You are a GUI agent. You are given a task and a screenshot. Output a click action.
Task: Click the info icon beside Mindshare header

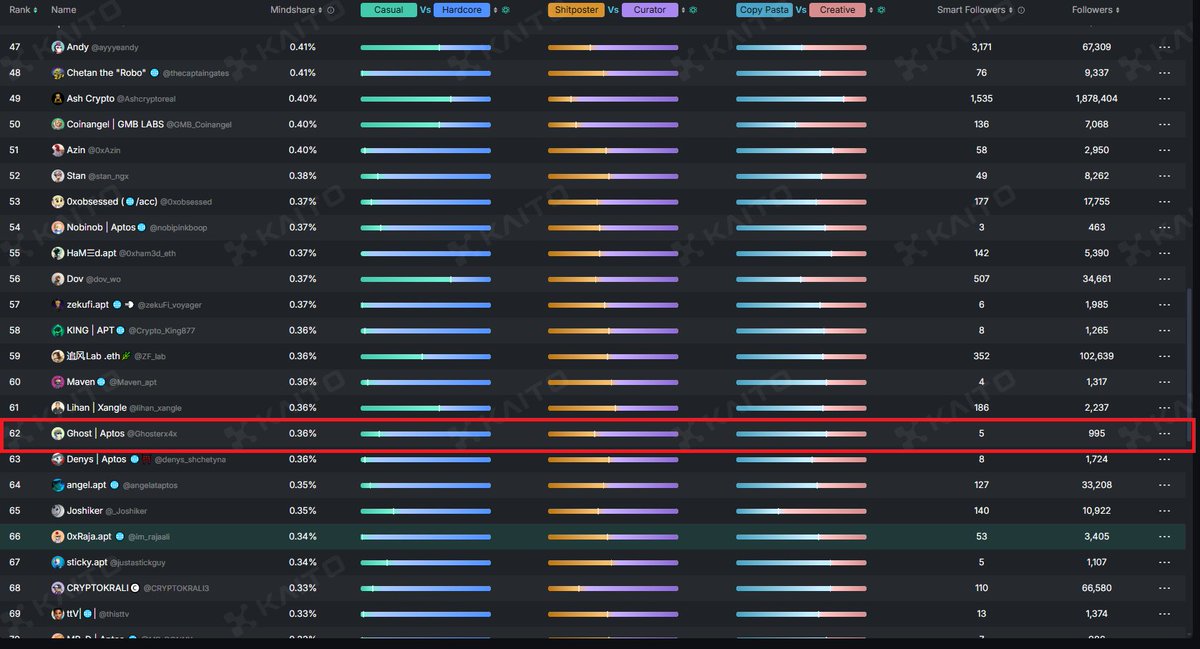331,10
